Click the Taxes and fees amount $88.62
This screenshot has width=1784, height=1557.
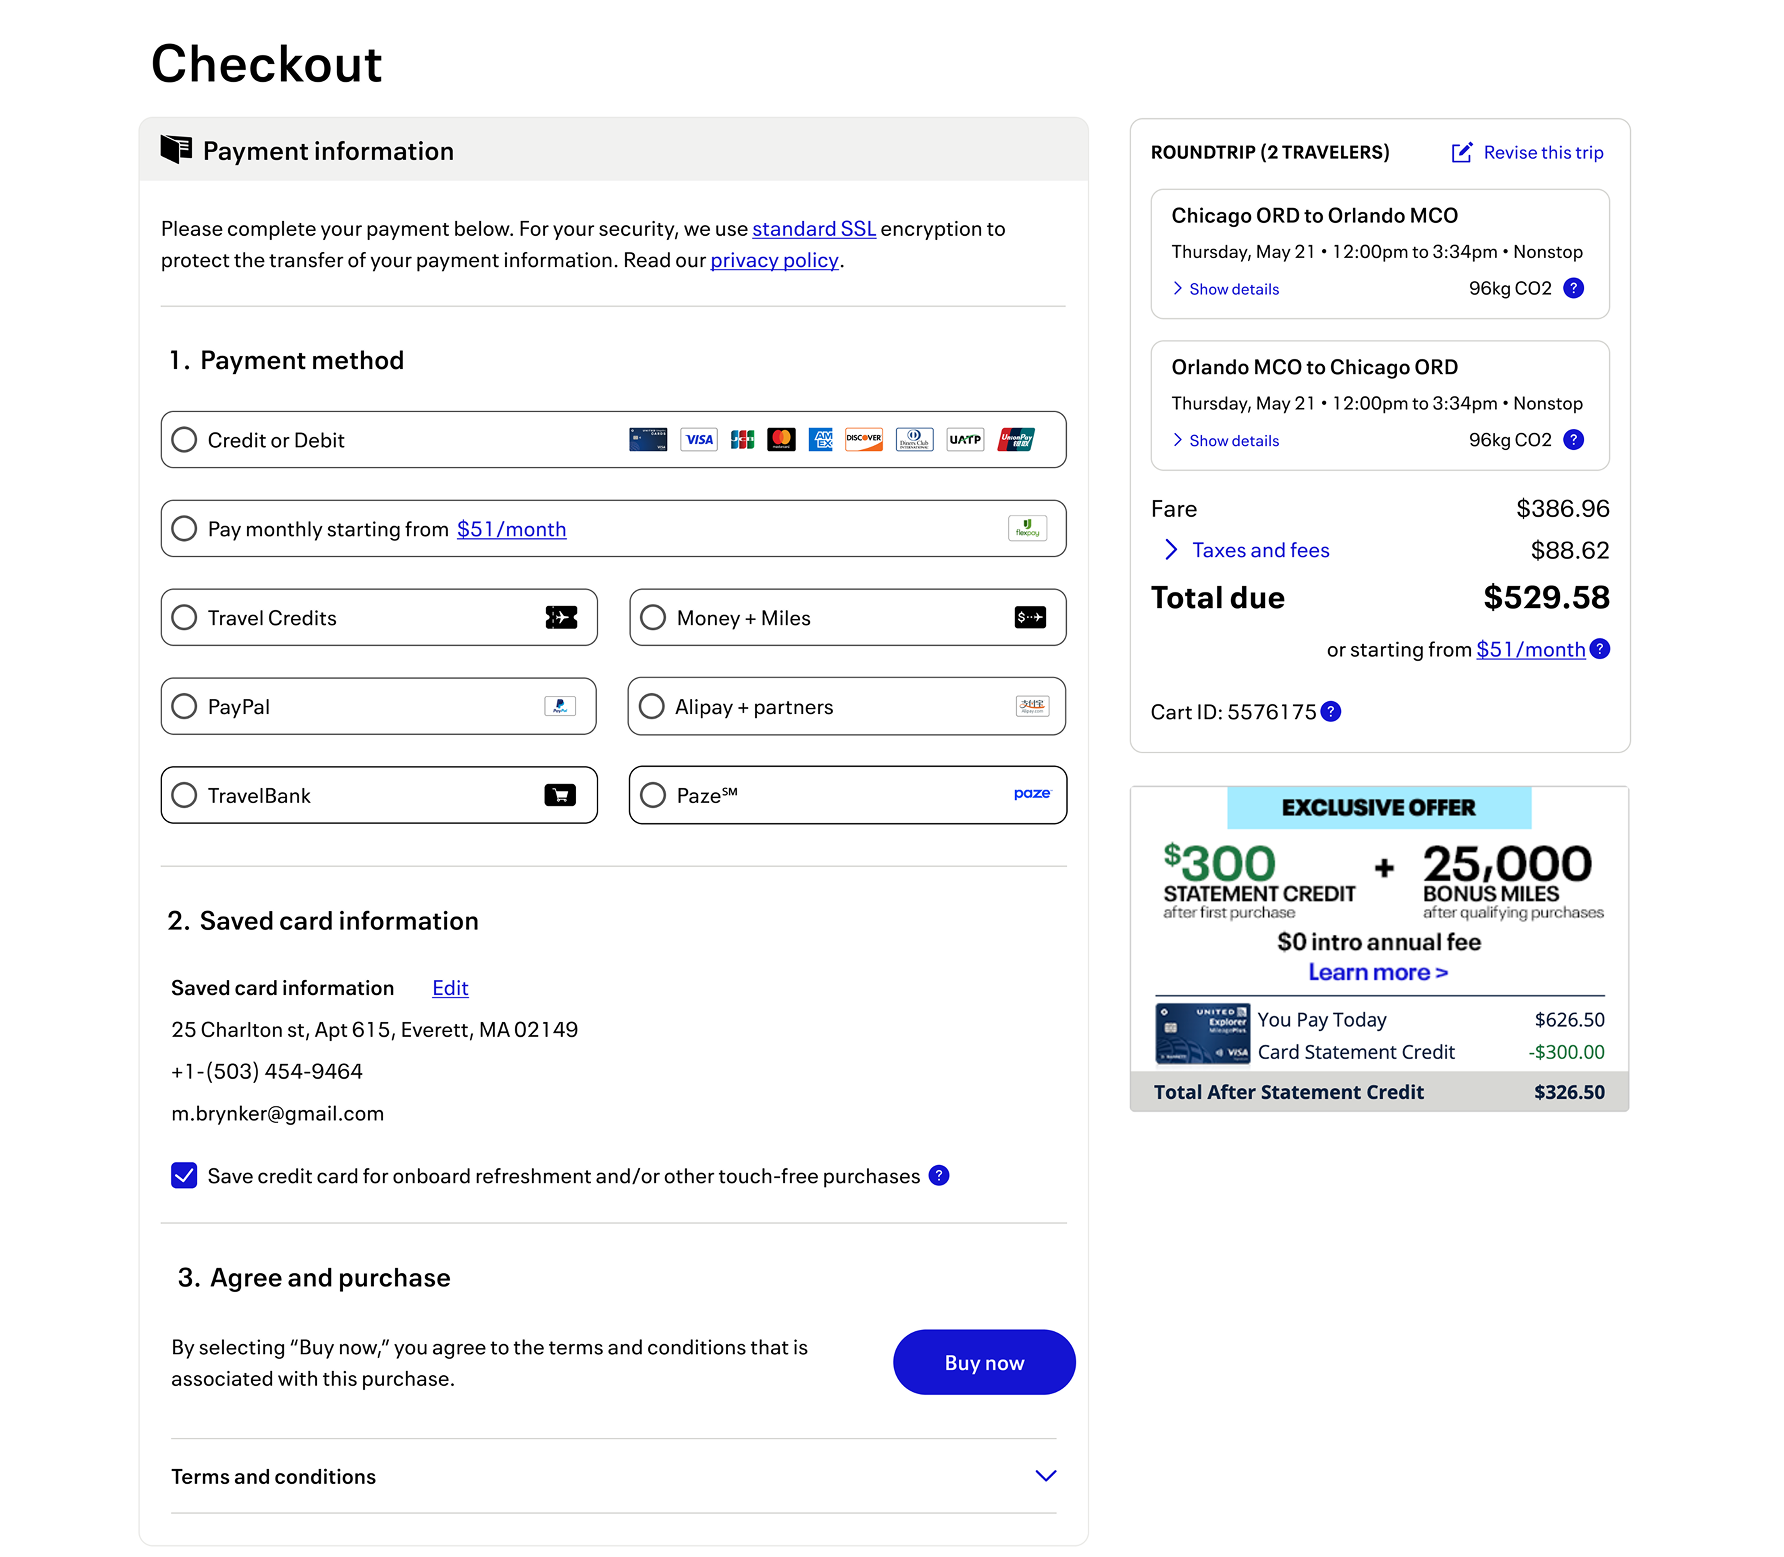[1570, 550]
